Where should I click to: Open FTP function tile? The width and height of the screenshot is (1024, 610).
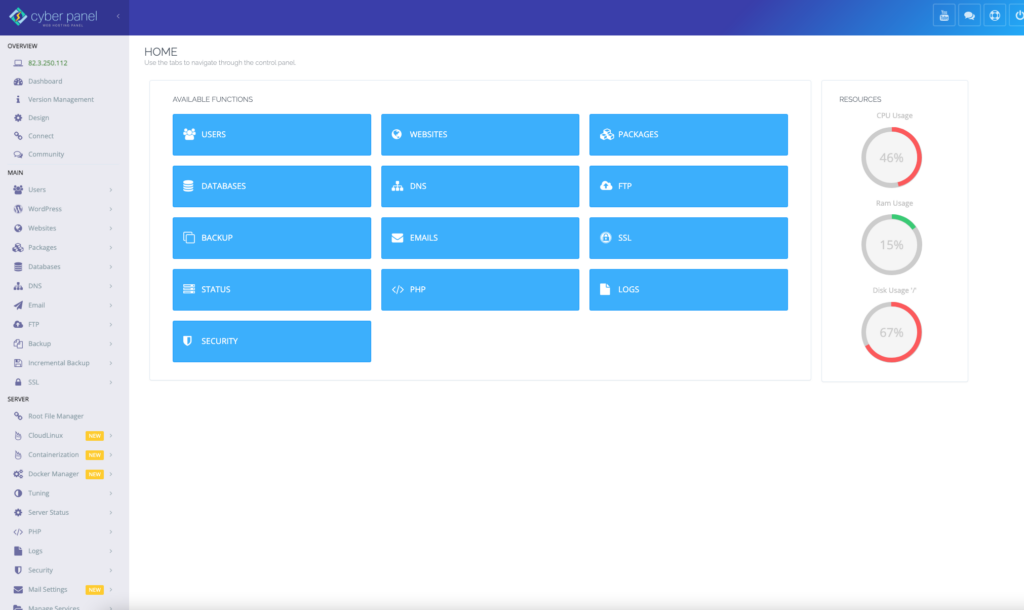(x=688, y=186)
